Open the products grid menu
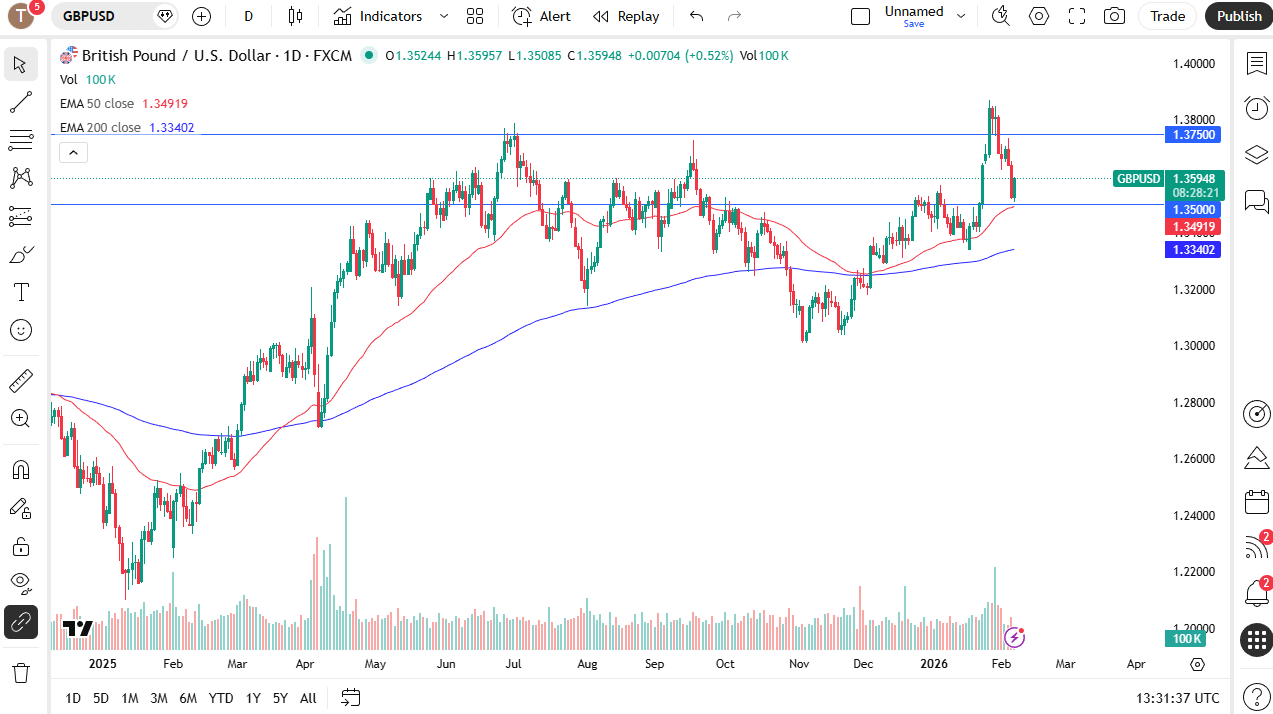The image size is (1273, 714). [x=1256, y=640]
